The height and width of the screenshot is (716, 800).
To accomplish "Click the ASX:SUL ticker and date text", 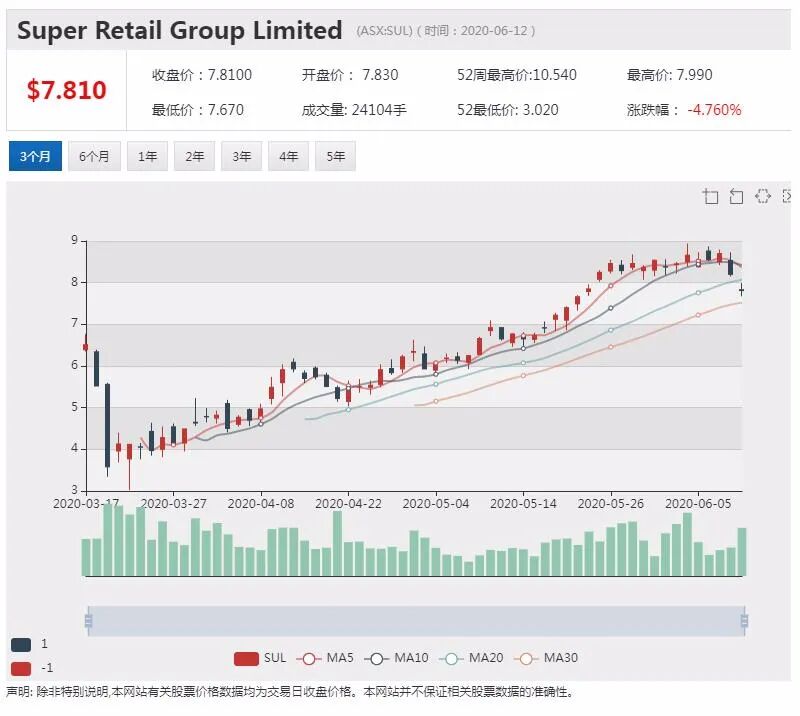I will point(445,31).
